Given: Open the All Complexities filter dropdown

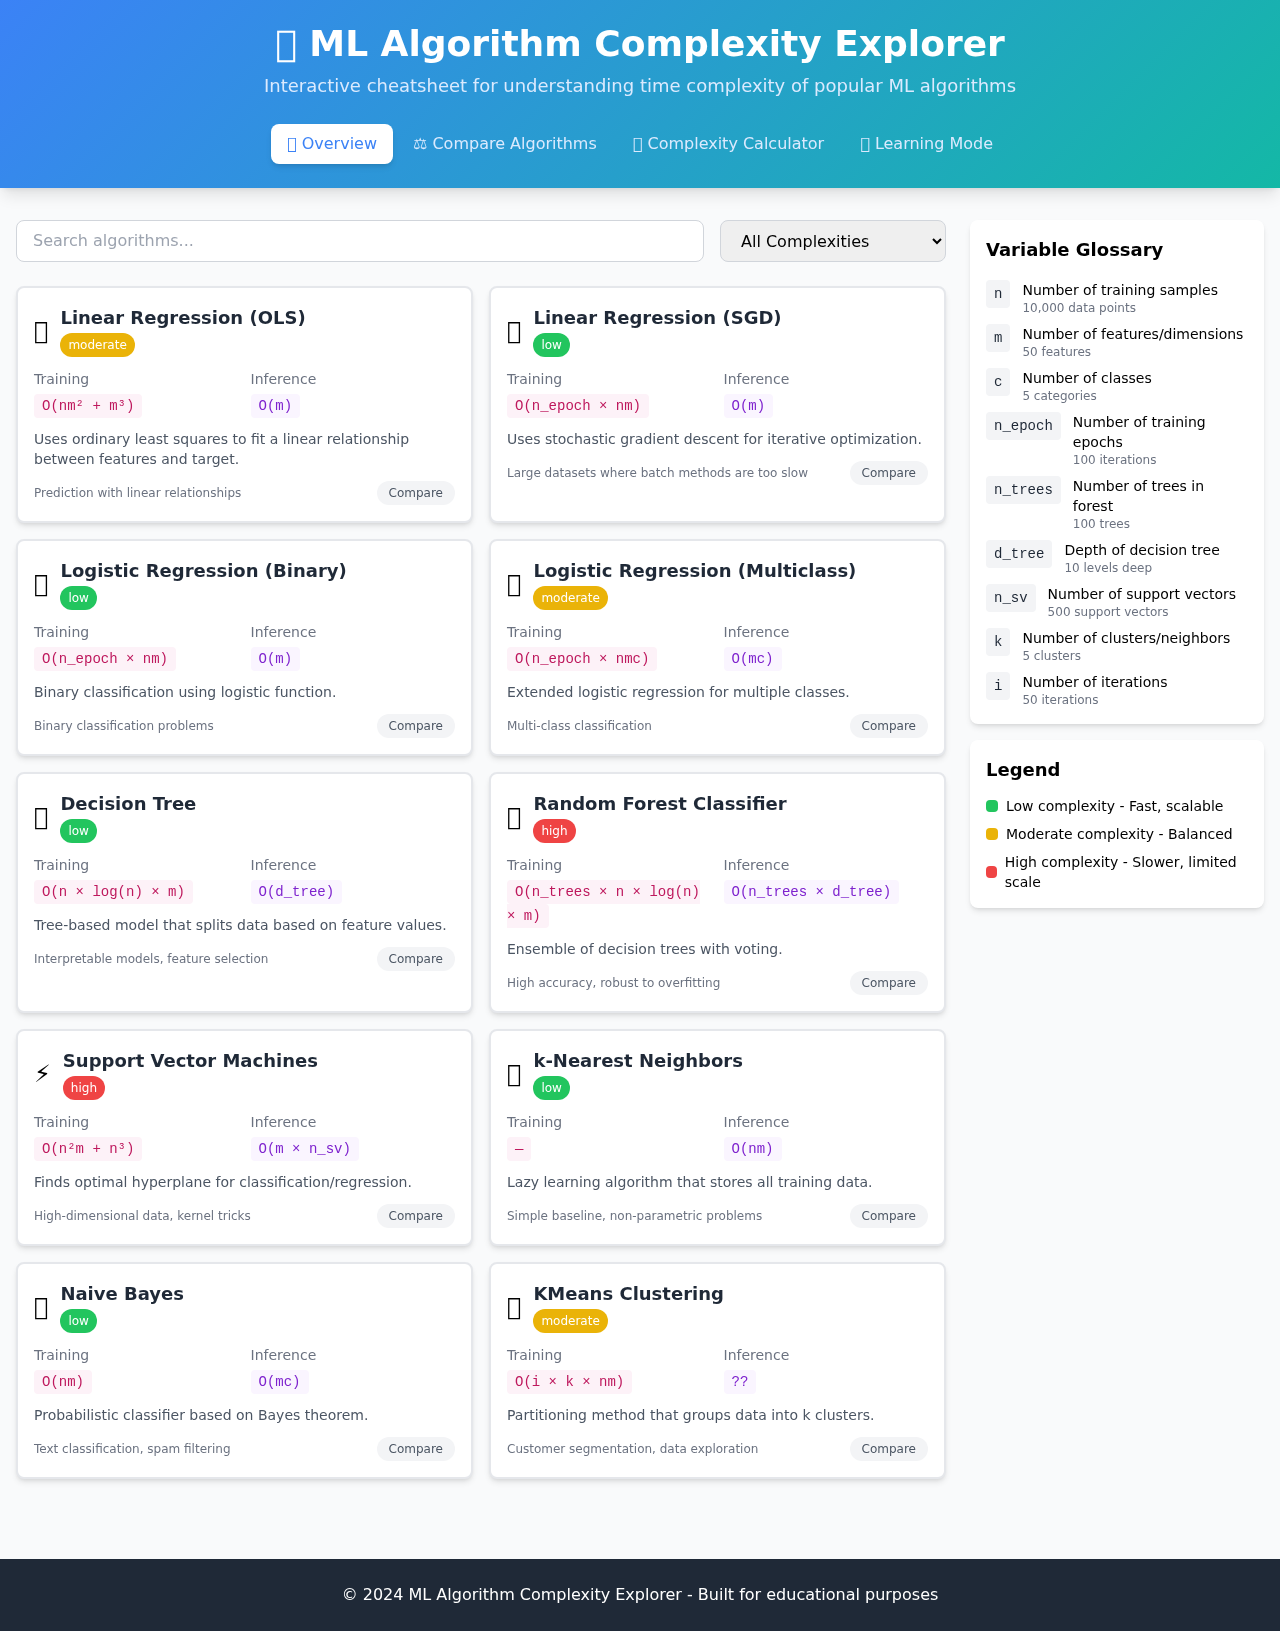Looking at the screenshot, I should click(833, 241).
